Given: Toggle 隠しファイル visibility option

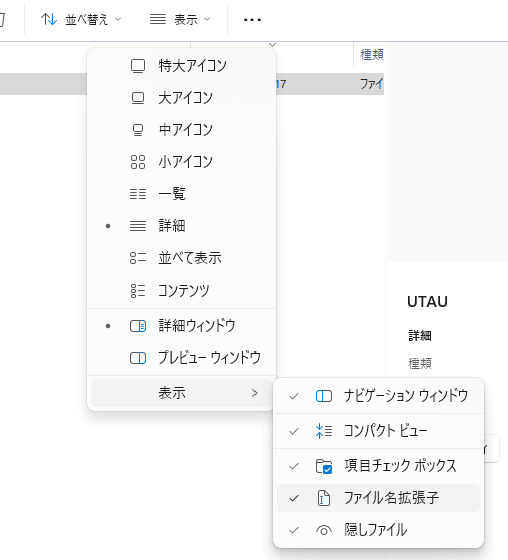Looking at the screenshot, I should pyautogui.click(x=378, y=530).
